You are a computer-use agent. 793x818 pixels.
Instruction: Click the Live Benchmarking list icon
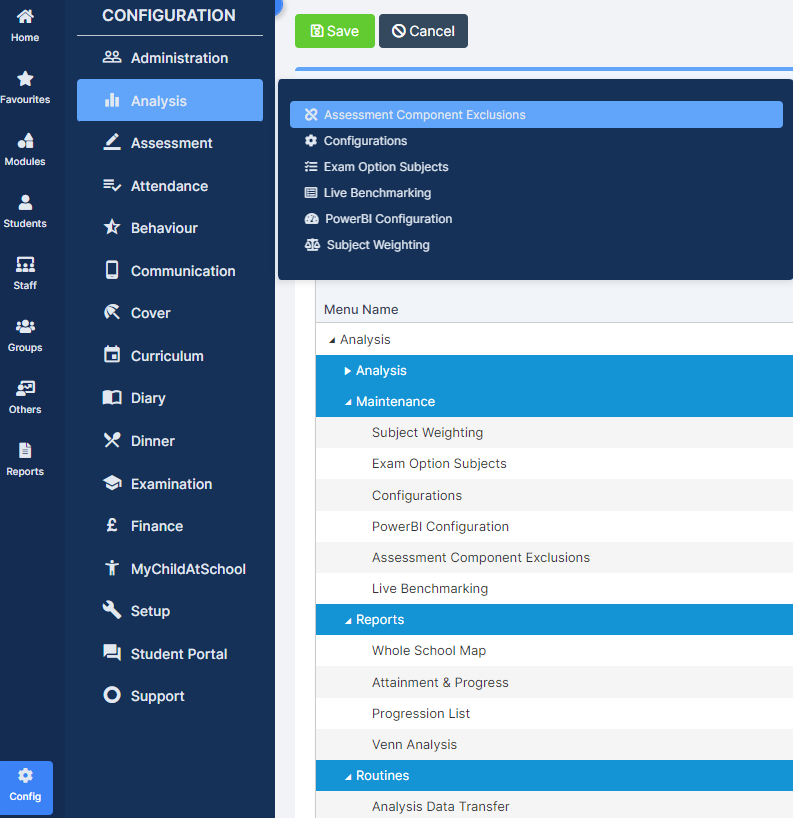(311, 193)
